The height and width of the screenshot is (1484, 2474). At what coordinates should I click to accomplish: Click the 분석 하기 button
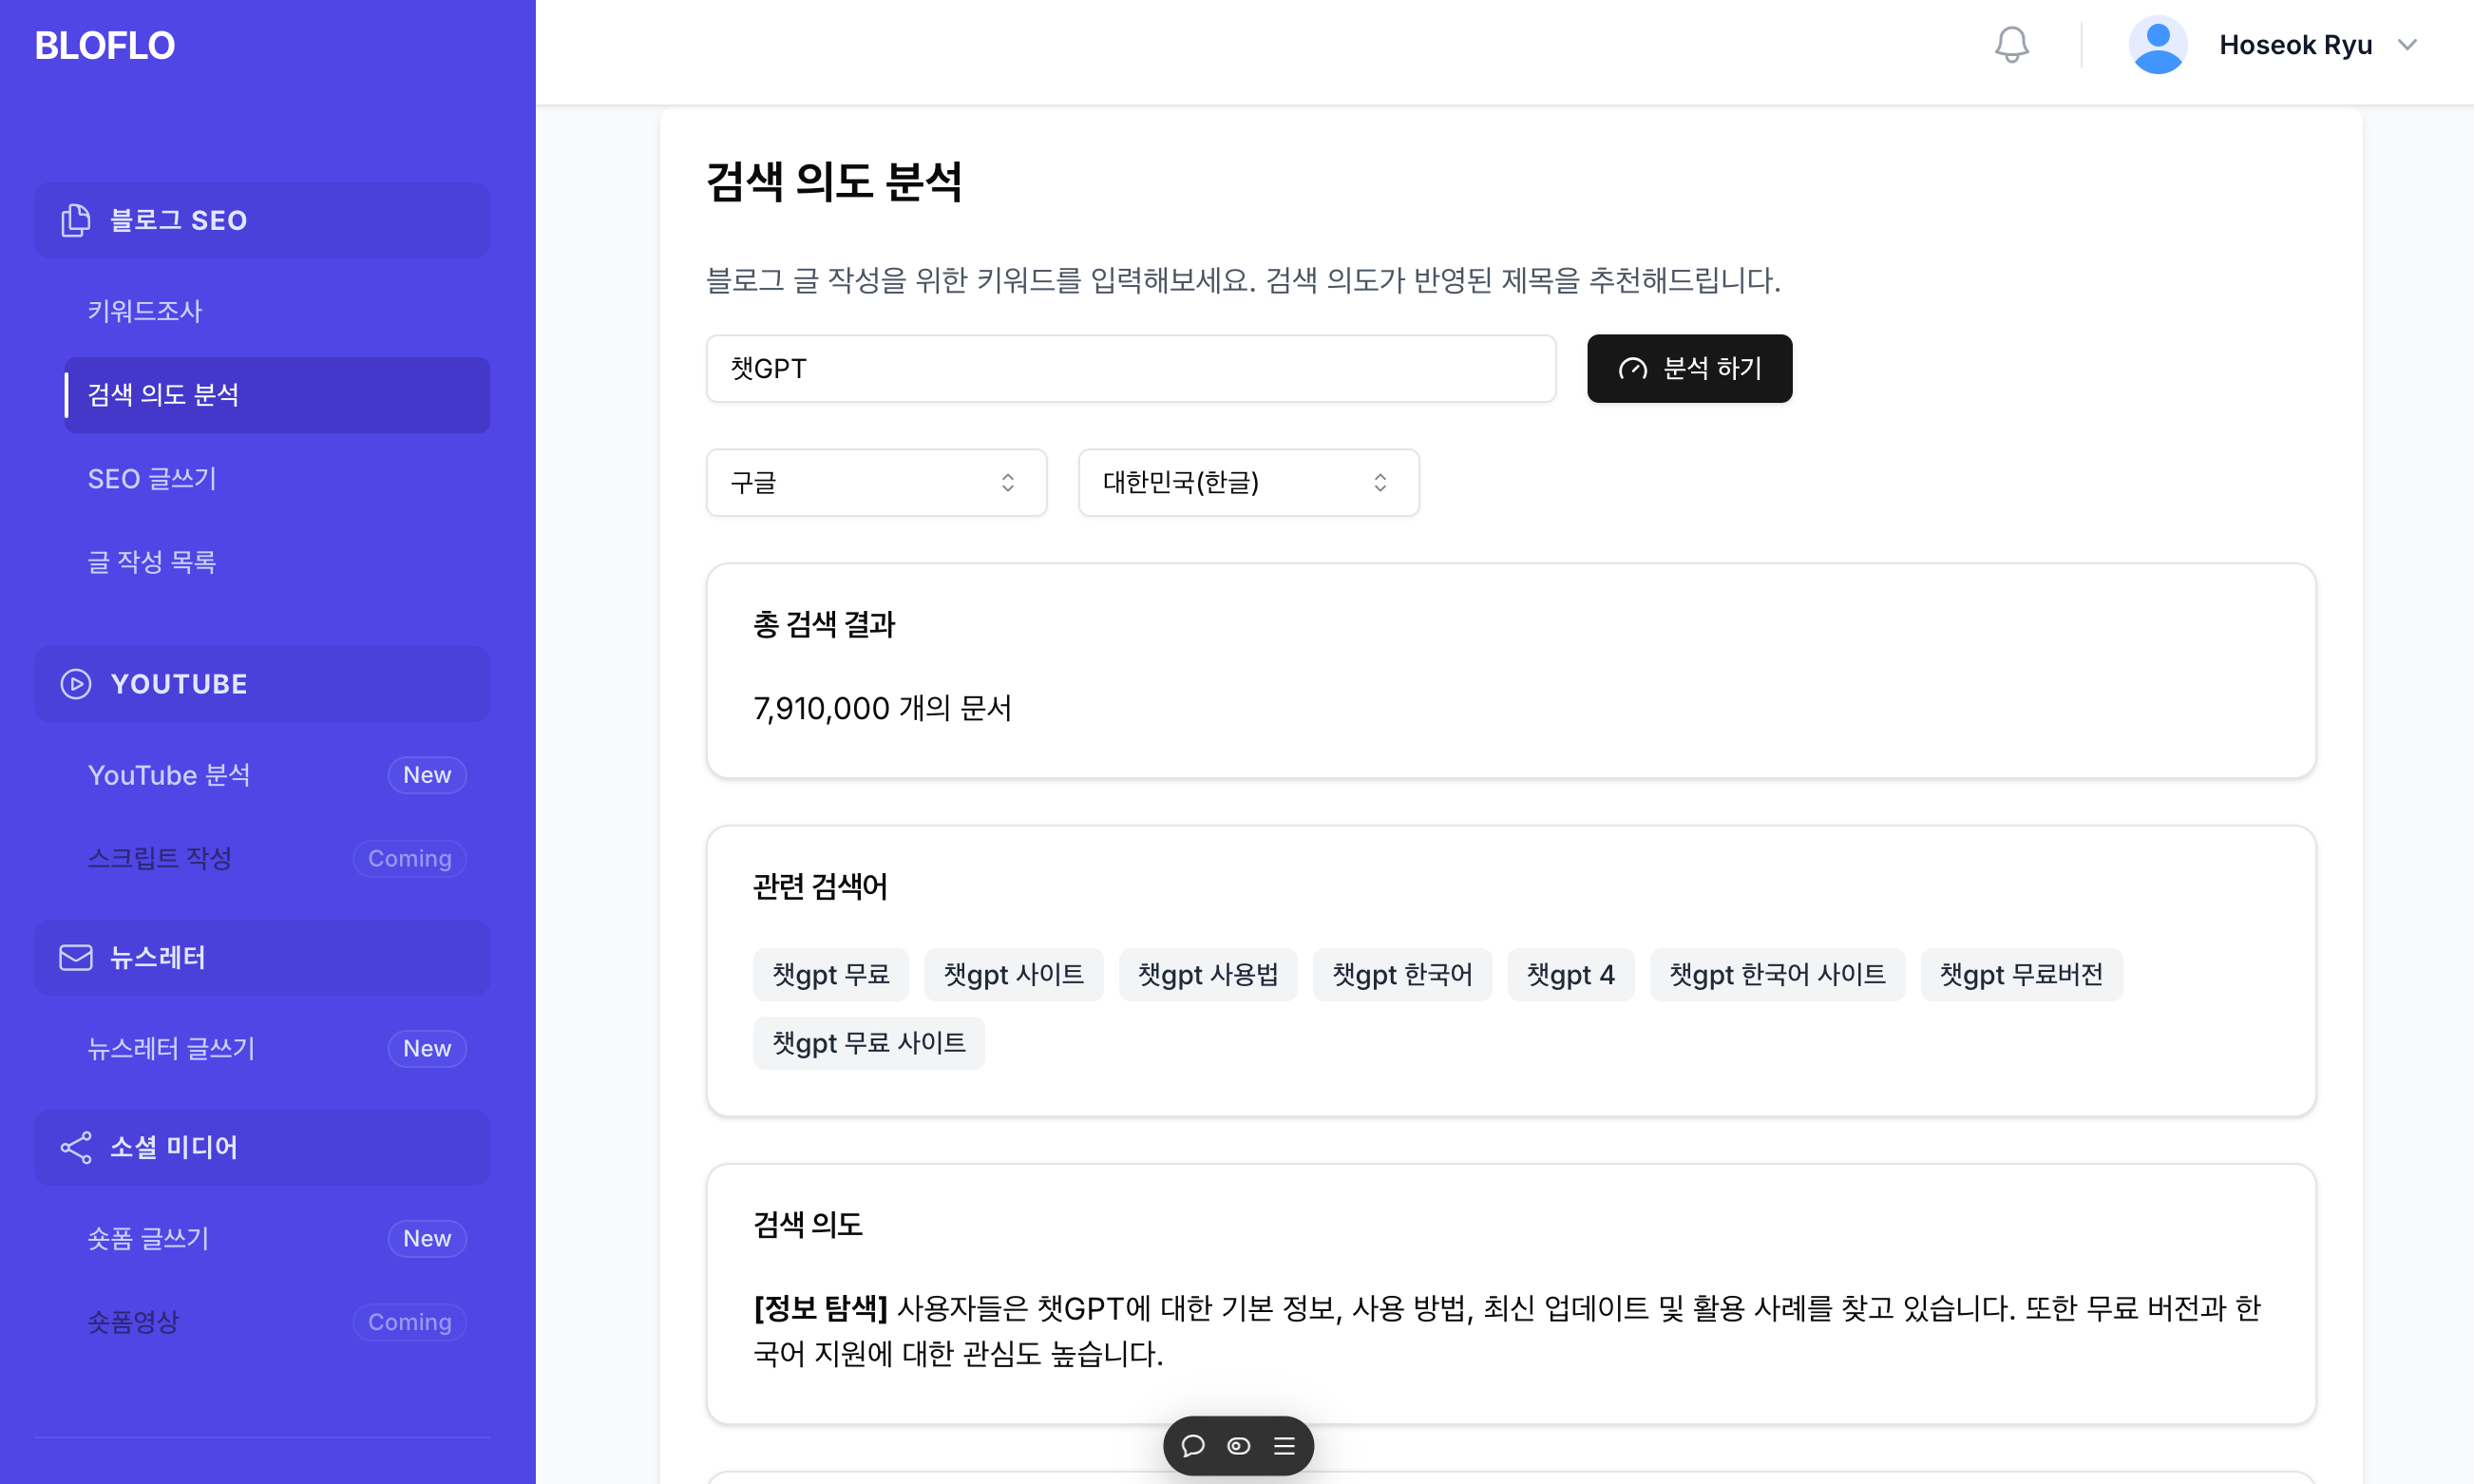1689,368
